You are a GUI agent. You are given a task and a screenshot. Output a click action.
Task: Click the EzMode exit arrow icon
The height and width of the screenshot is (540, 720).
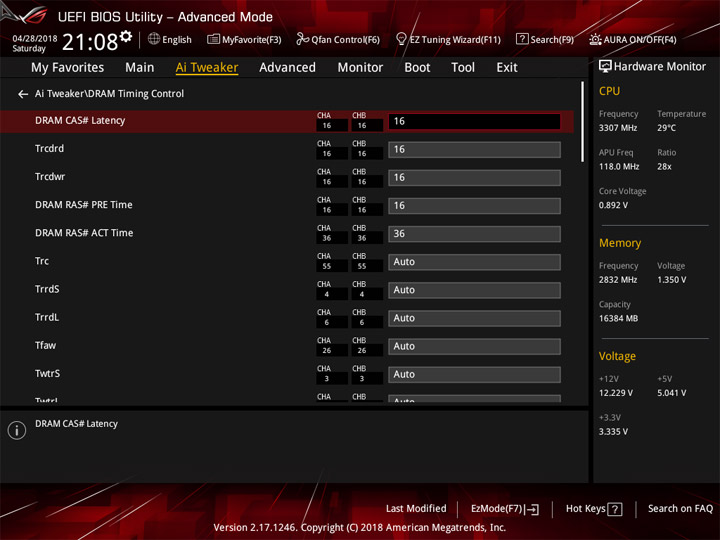point(532,509)
